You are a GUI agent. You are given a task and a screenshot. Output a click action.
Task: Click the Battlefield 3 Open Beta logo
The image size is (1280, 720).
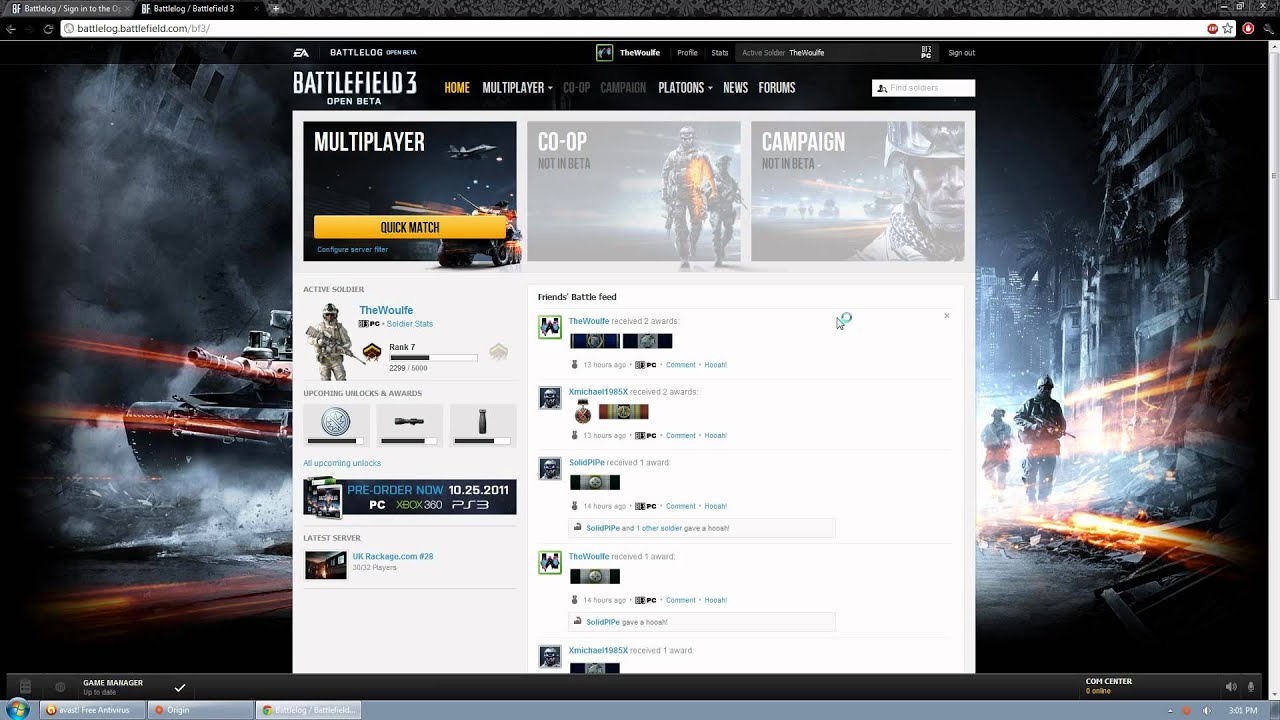pyautogui.click(x=354, y=88)
